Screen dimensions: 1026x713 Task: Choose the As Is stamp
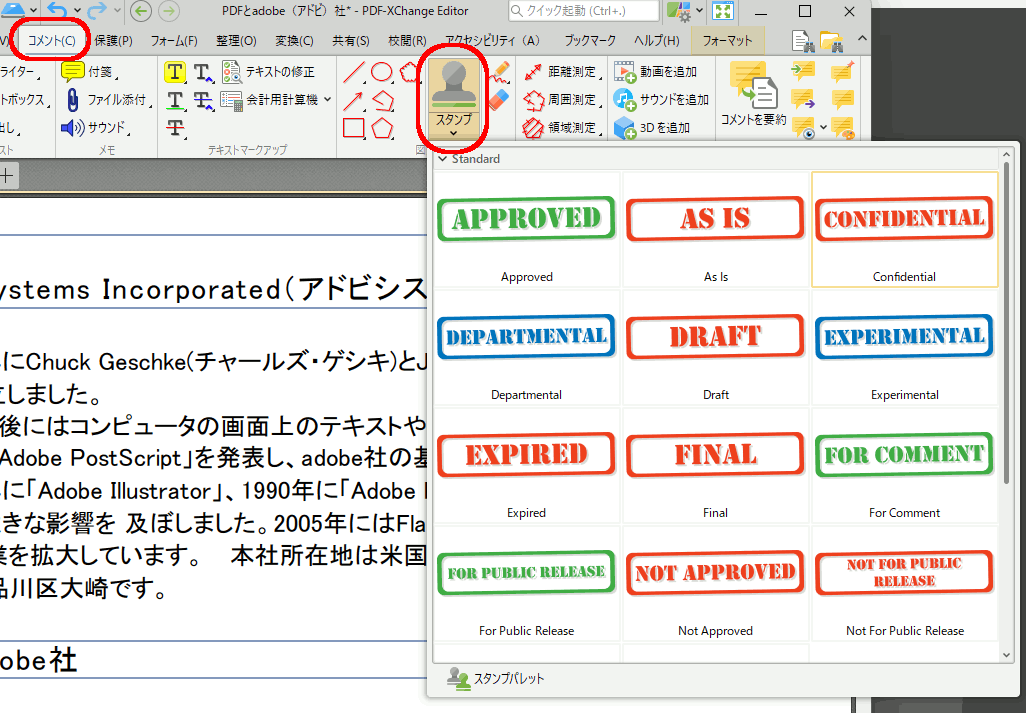point(716,230)
